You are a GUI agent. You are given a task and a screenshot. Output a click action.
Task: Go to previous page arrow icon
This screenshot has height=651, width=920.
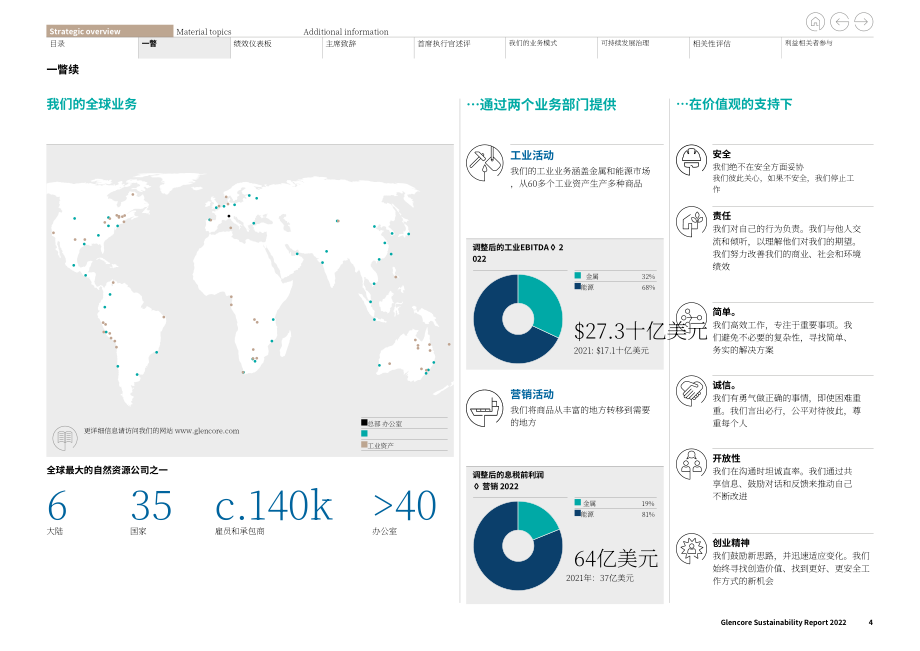tap(840, 22)
